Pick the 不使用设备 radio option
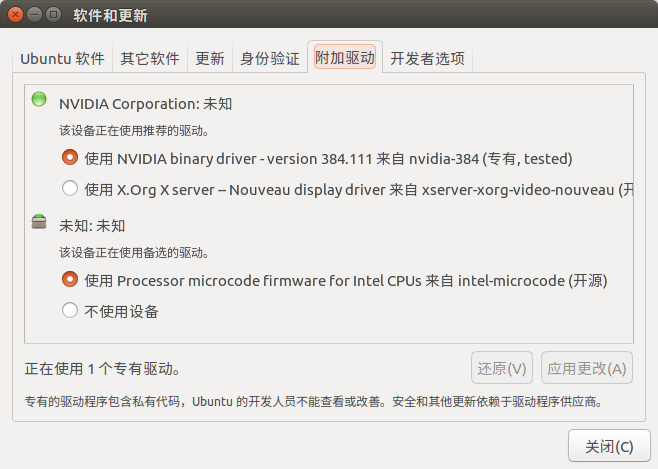 (70, 310)
